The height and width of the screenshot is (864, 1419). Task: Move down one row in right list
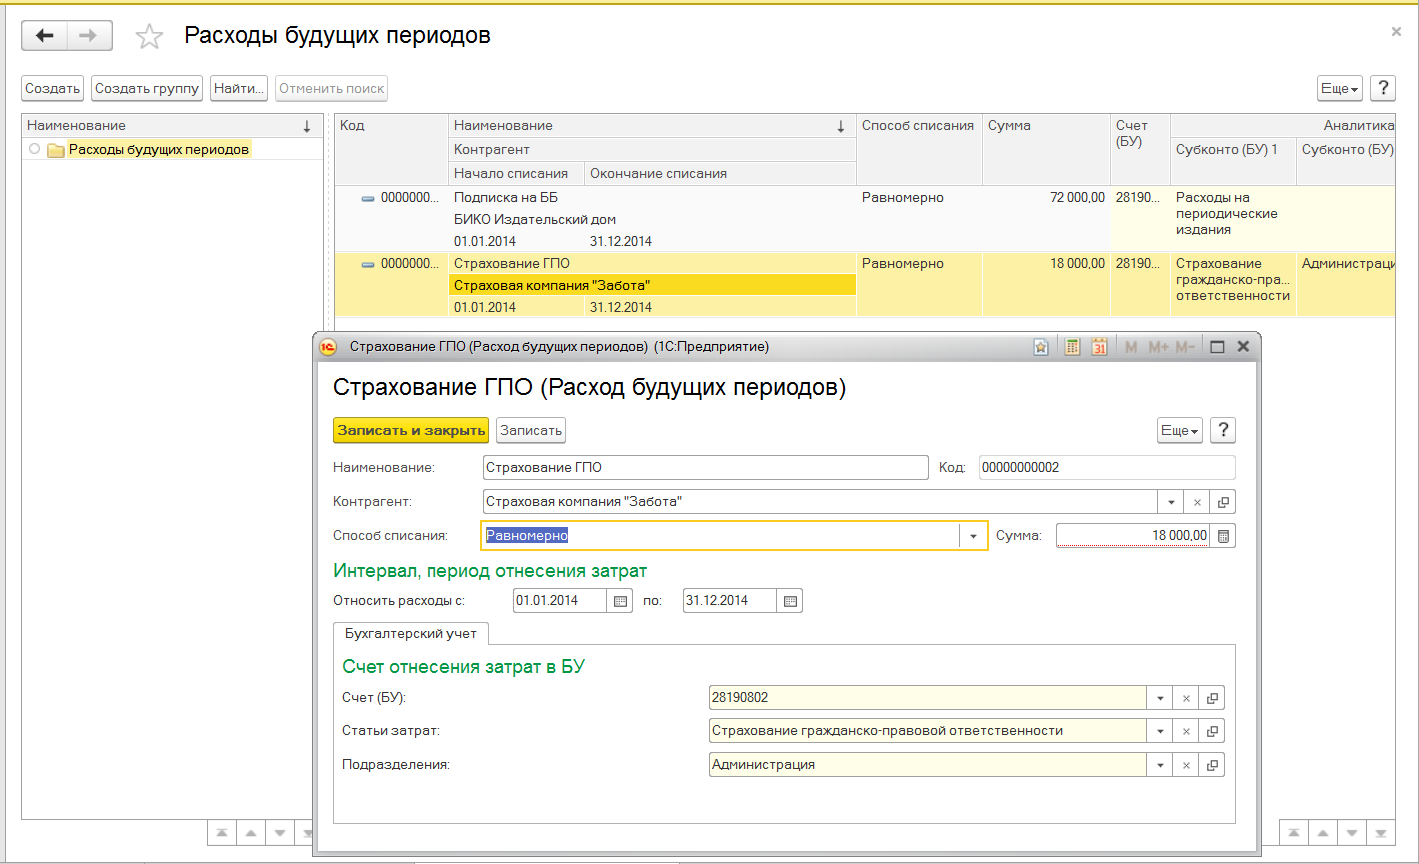(x=1352, y=832)
